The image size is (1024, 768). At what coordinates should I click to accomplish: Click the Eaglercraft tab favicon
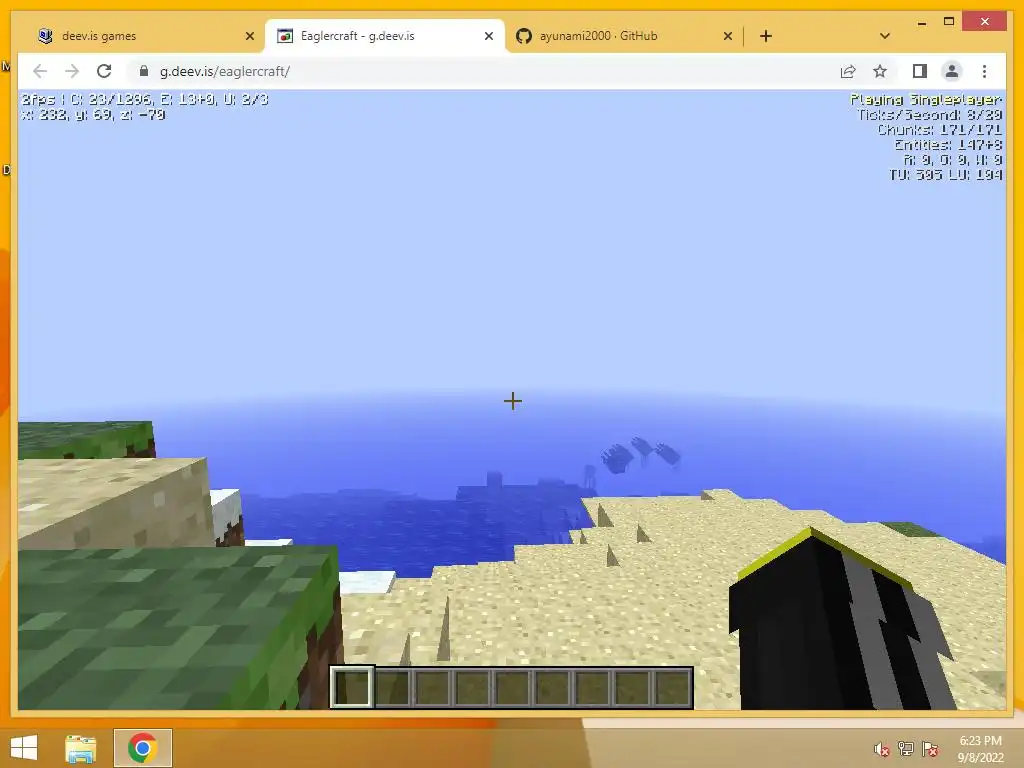pyautogui.click(x=285, y=36)
